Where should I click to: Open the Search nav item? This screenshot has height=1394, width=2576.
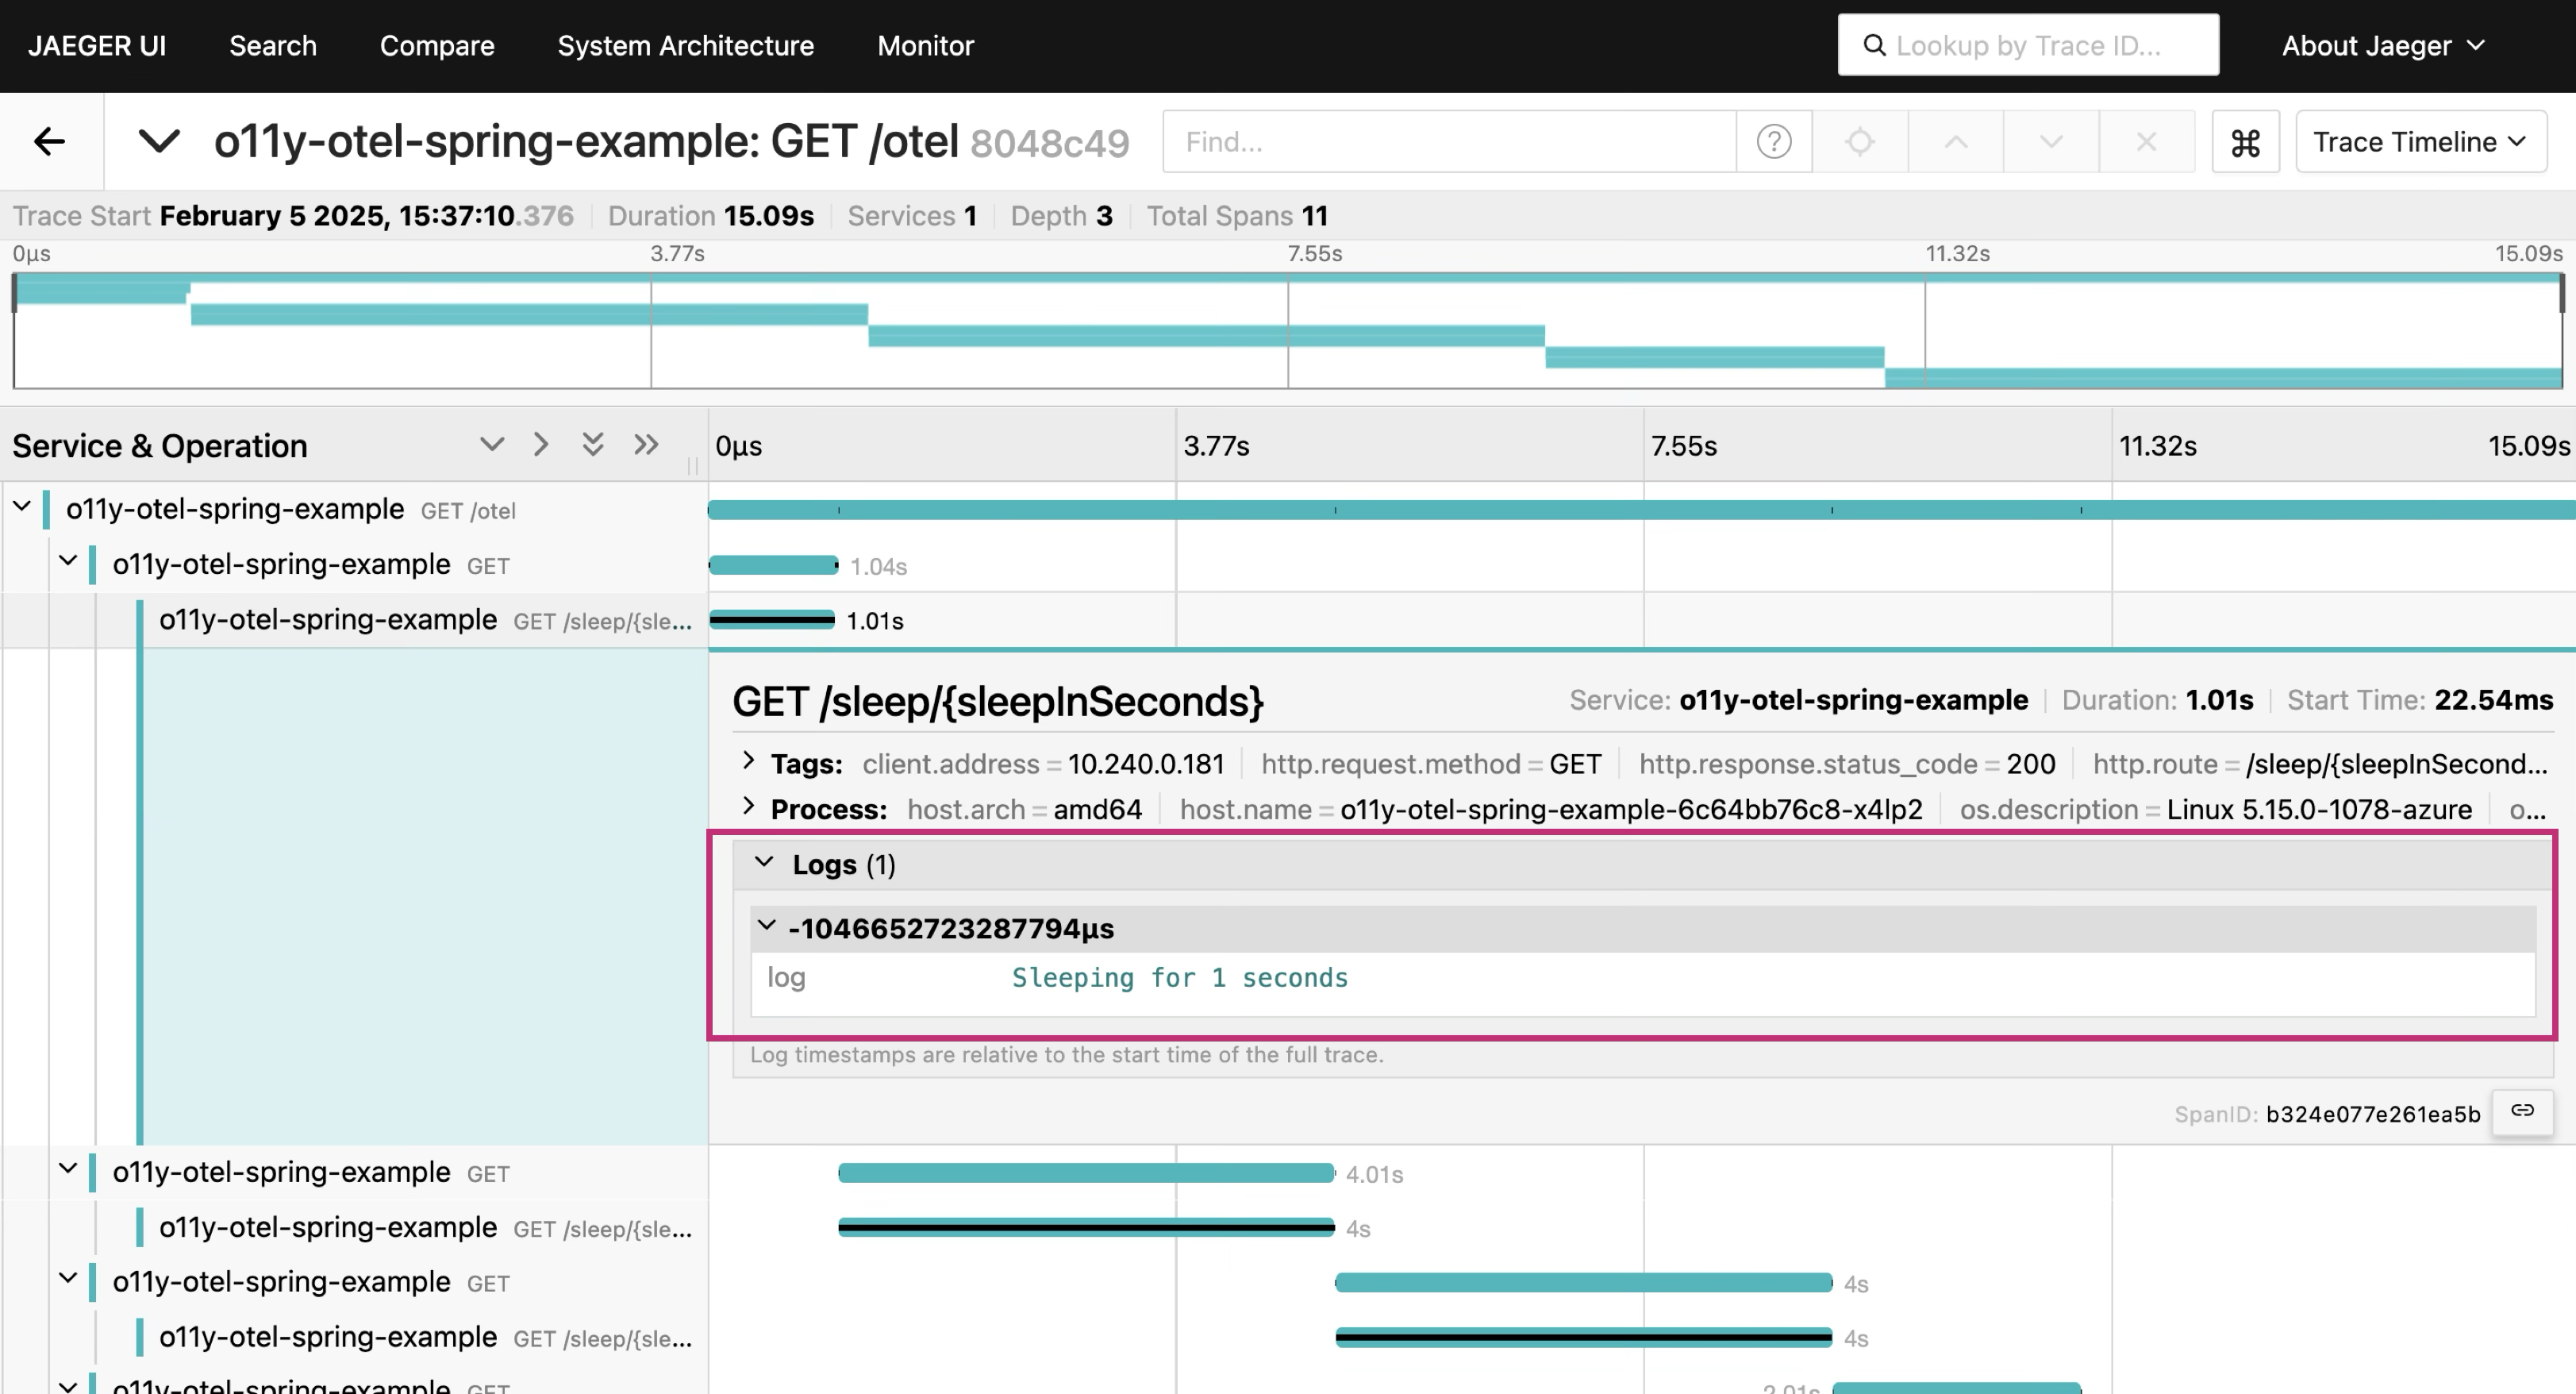pyautogui.click(x=273, y=46)
